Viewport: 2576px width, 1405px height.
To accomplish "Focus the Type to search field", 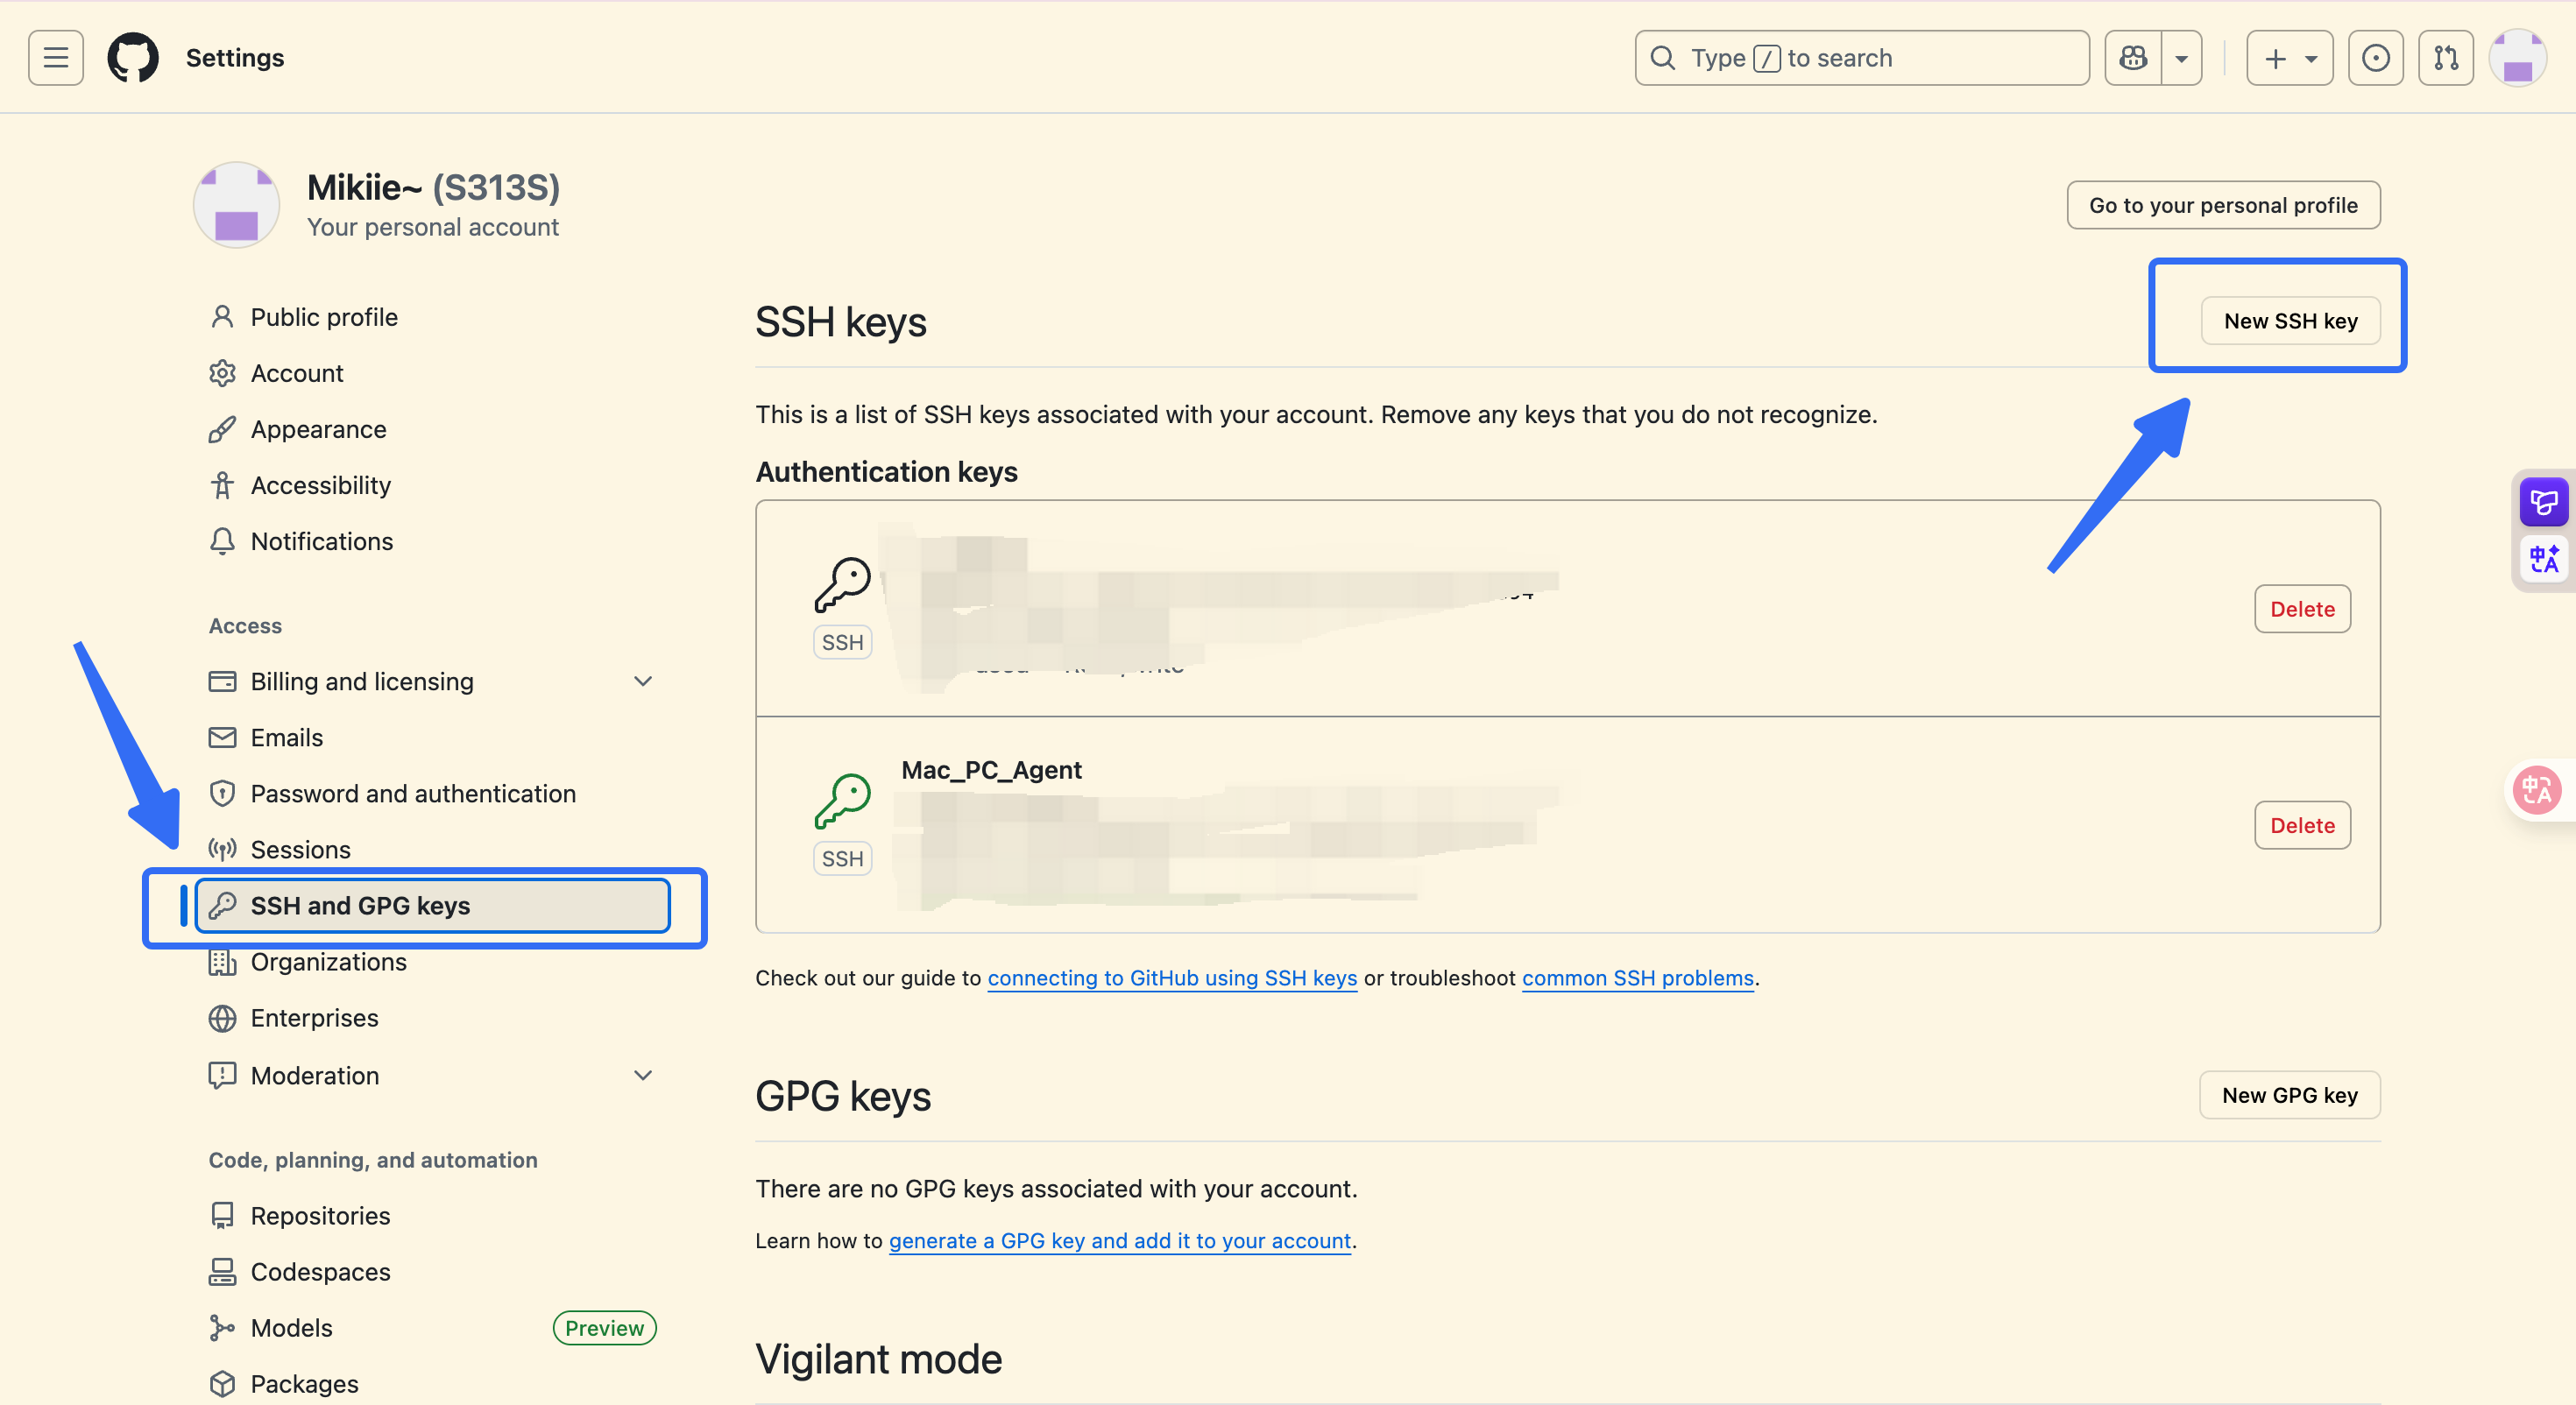I will point(1860,58).
